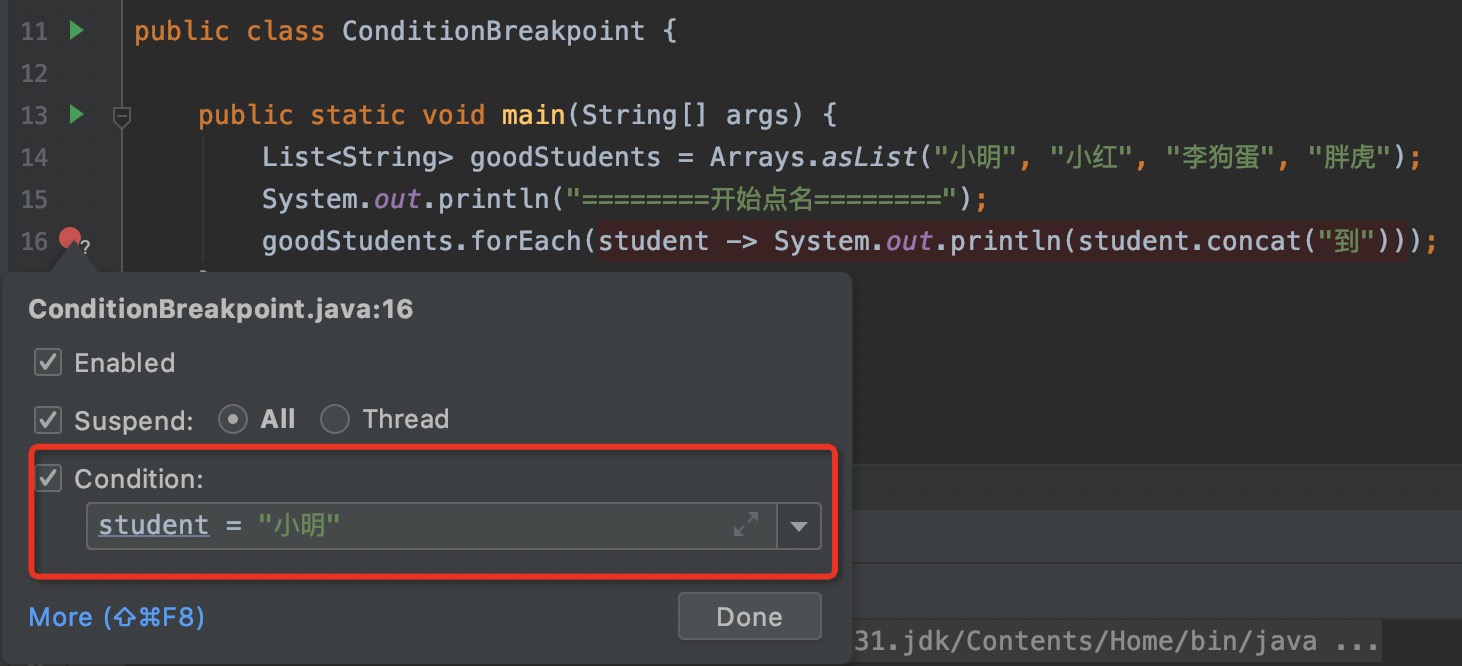Select the Thread suspend option

(x=334, y=419)
